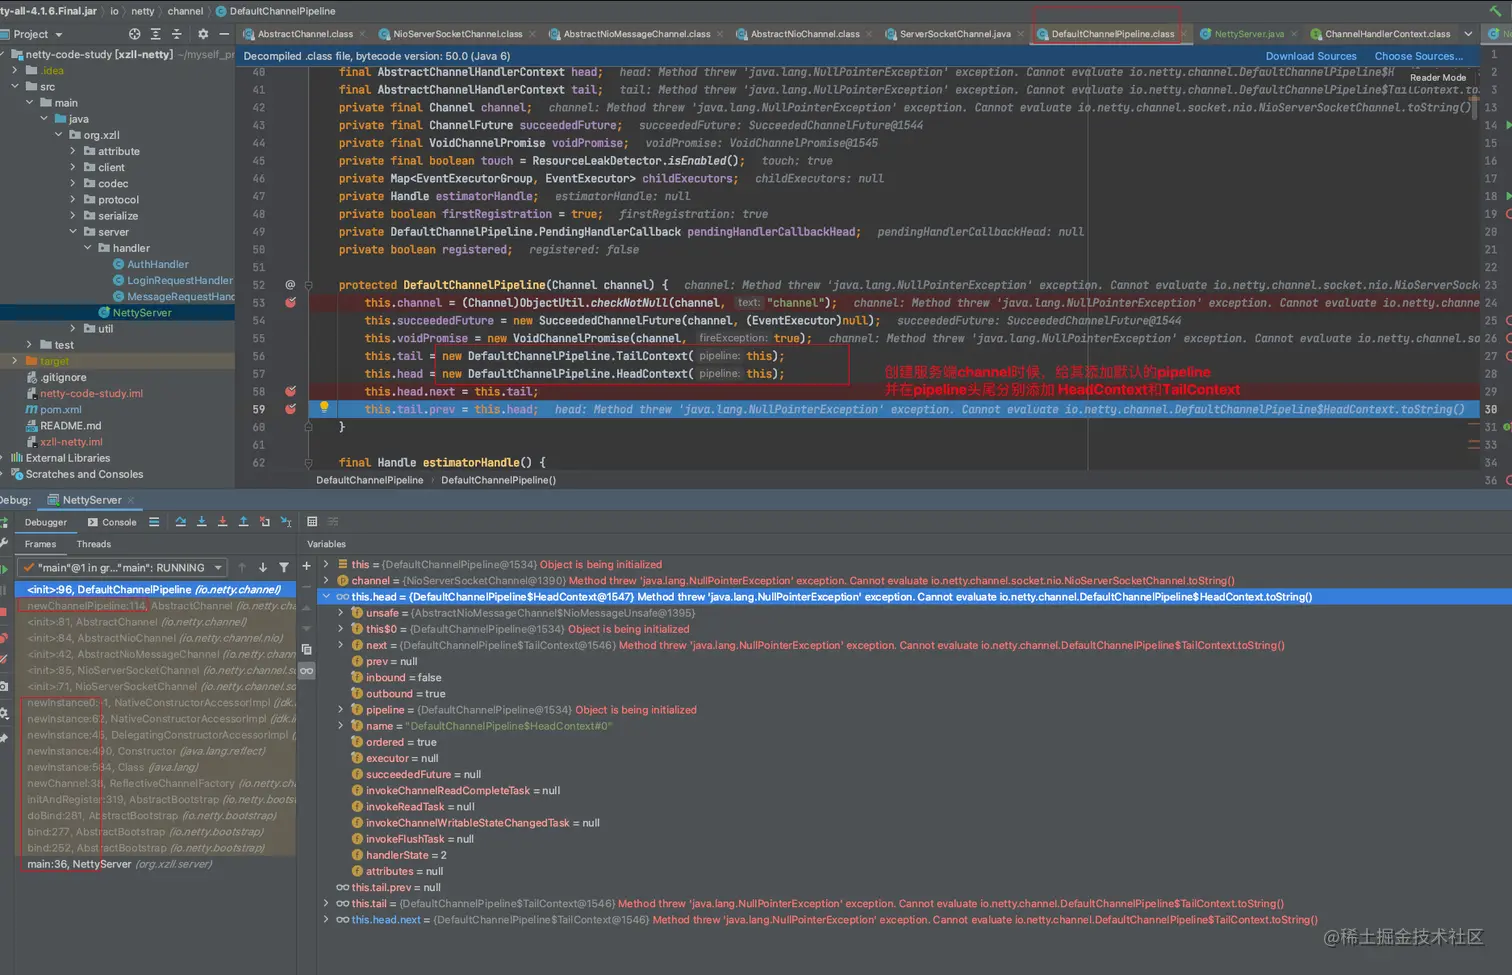Click the Resume Program green arrow

(x=4, y=569)
